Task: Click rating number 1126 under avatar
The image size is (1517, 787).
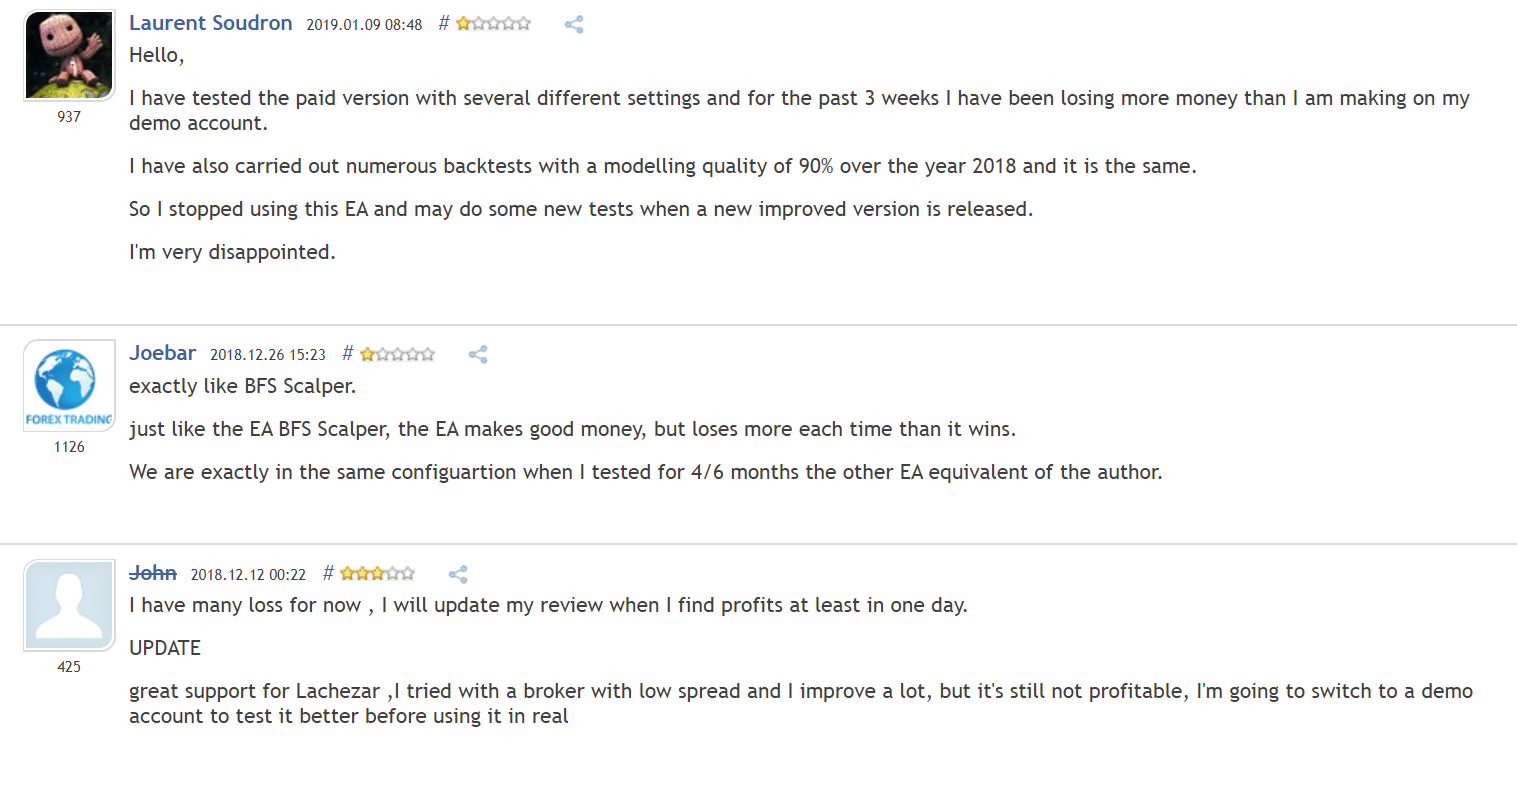Action: [69, 447]
